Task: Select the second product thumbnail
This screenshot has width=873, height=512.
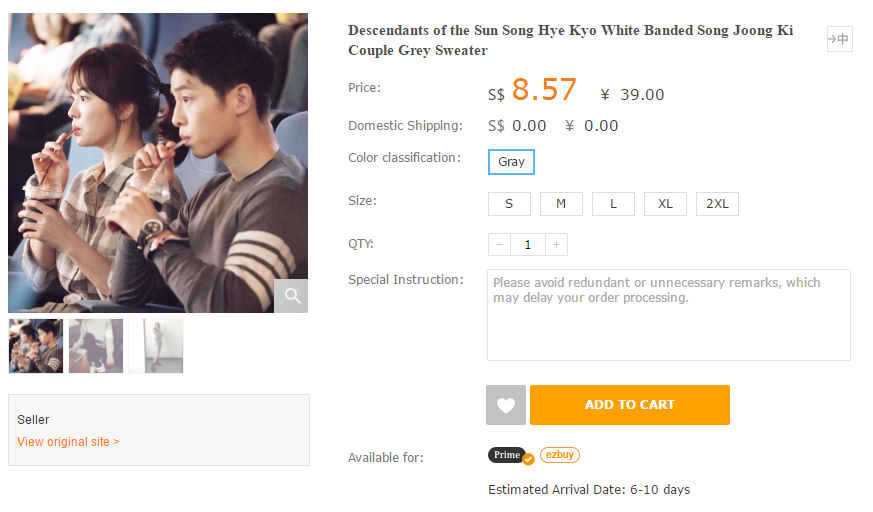Action: [96, 346]
